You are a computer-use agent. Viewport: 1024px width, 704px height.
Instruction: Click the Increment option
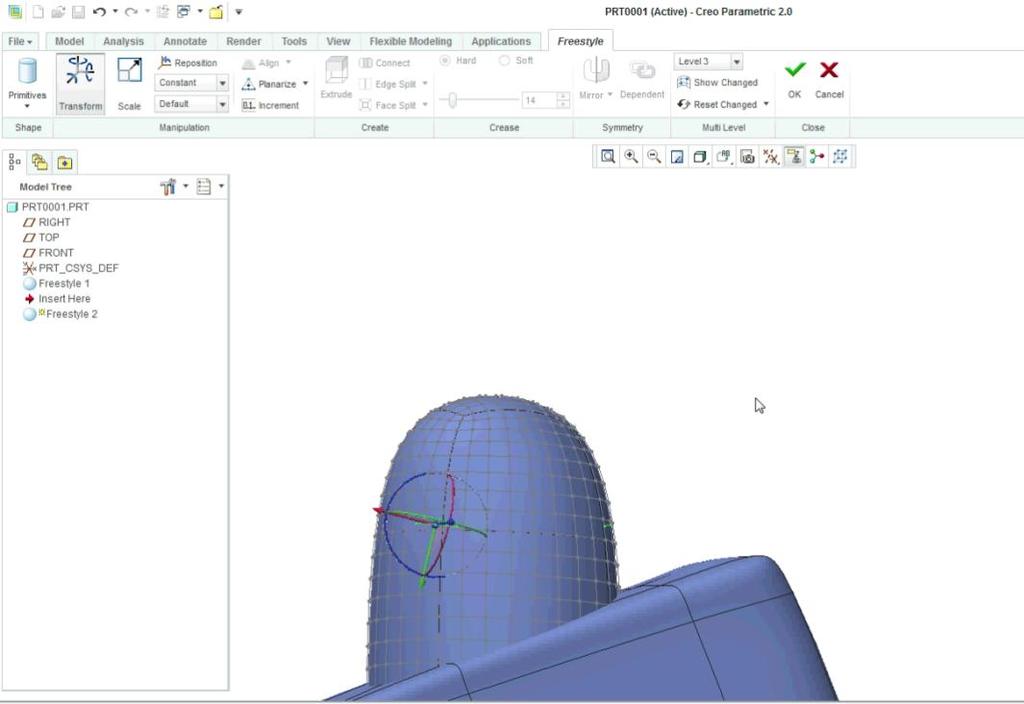(x=270, y=105)
